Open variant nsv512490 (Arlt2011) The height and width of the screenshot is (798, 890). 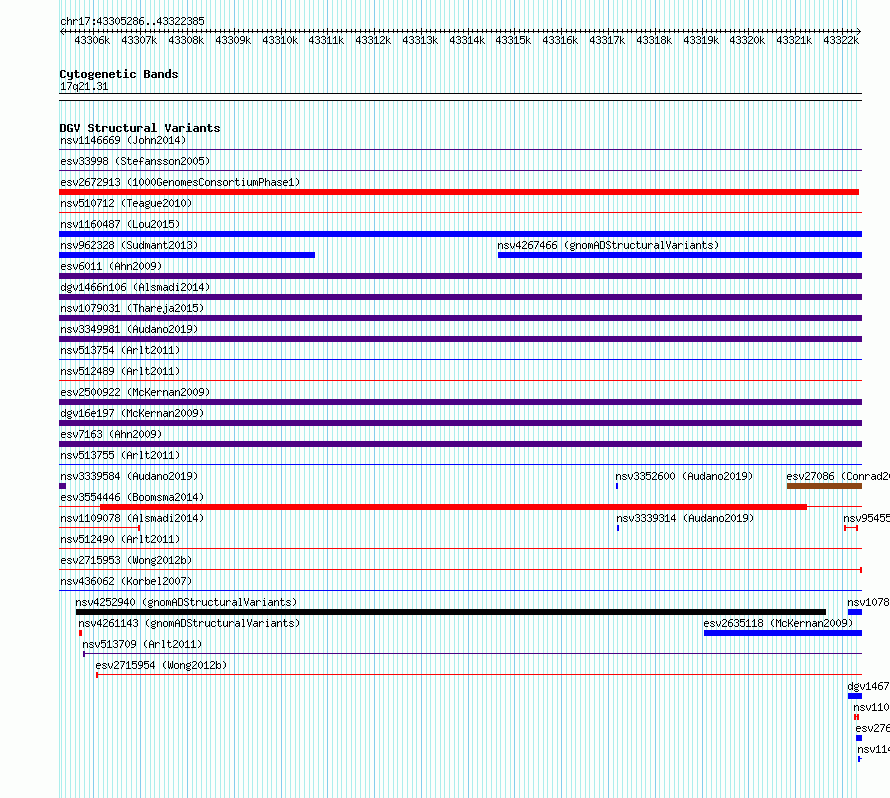click(120, 539)
